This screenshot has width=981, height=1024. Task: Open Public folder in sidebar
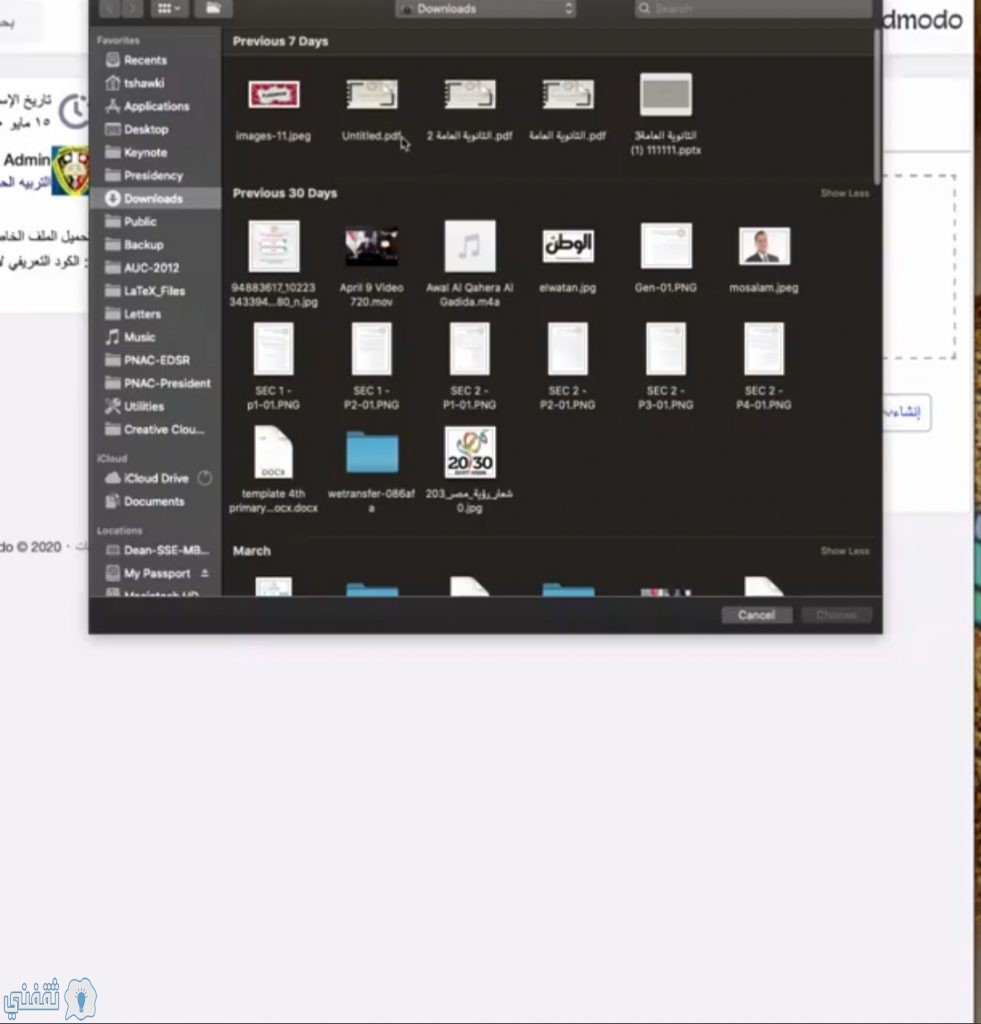tap(140, 221)
